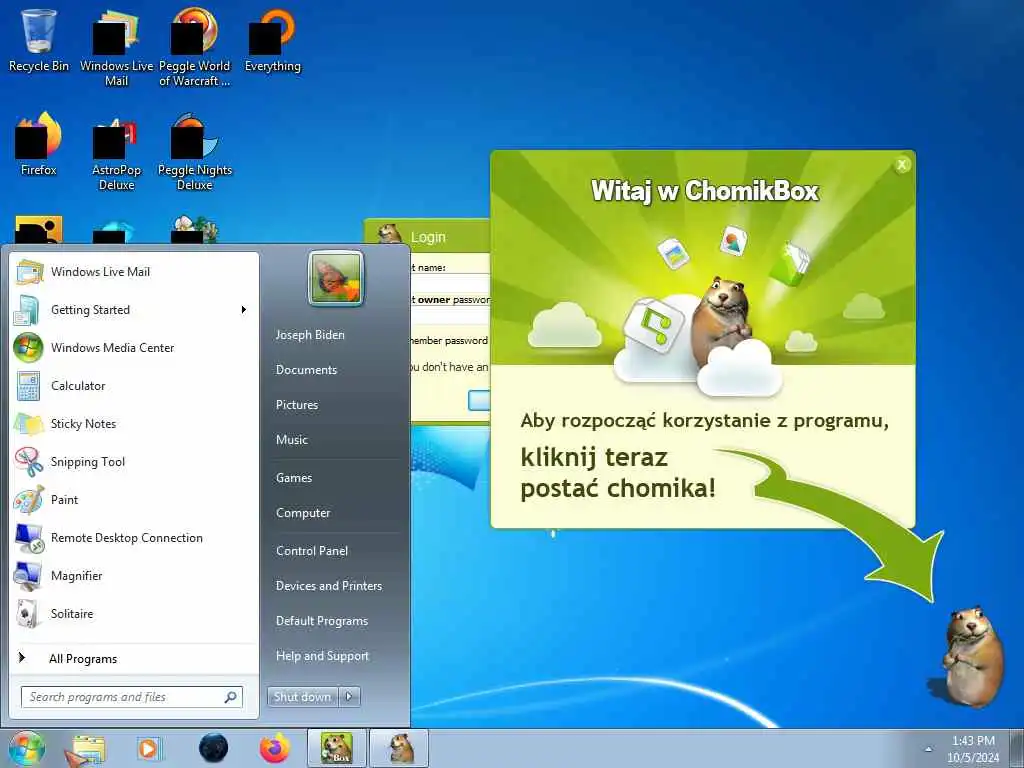Viewport: 1024px width, 768px height.
Task: Open Devices and Printers
Action: click(328, 586)
